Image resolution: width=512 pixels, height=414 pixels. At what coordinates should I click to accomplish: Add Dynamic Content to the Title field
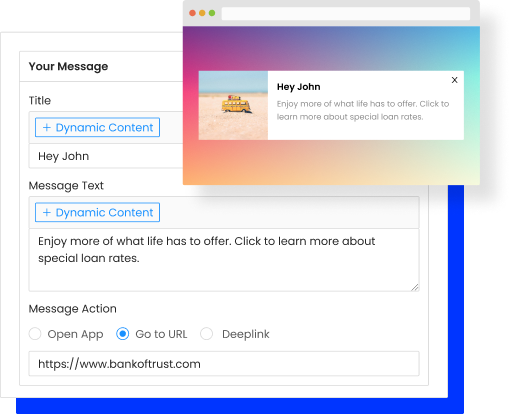[97, 127]
